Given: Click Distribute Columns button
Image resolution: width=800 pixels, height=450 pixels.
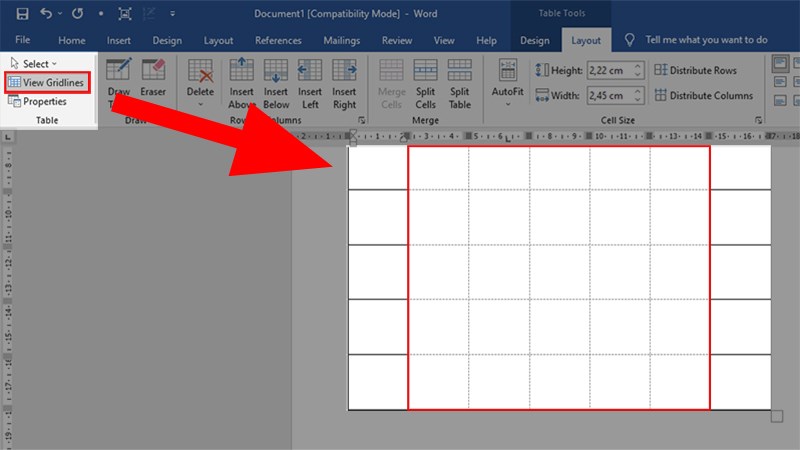Looking at the screenshot, I should (704, 95).
